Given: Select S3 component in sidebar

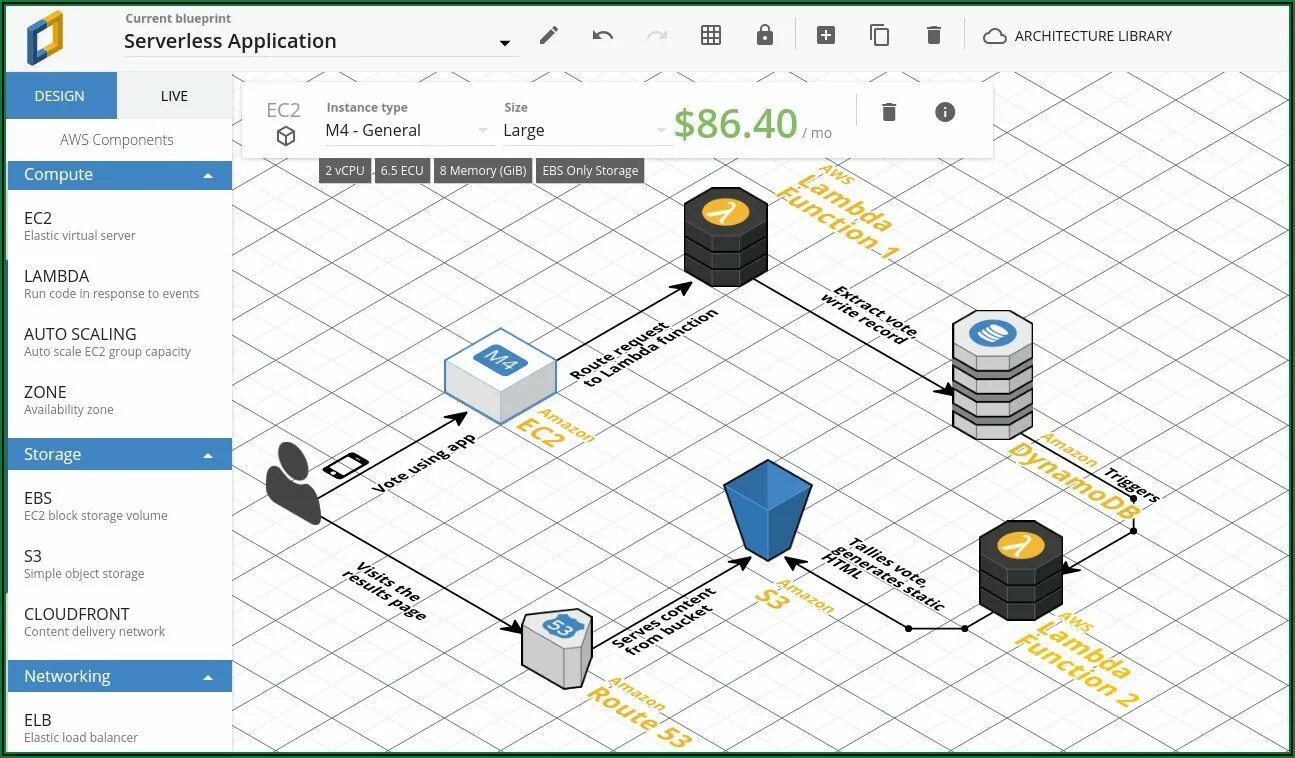Looking at the screenshot, I should pyautogui.click(x=120, y=564).
